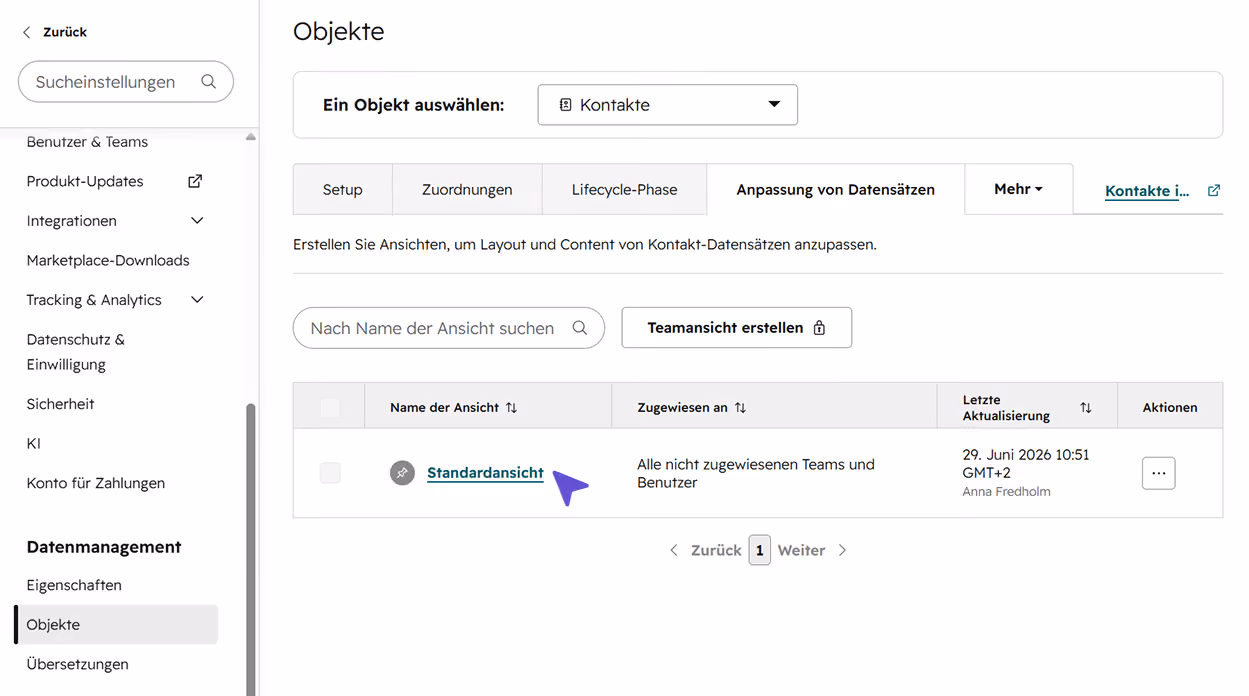This screenshot has width=1249, height=696.
Task: Select the Anpassung von Datensätzen tab
Action: 836,190
